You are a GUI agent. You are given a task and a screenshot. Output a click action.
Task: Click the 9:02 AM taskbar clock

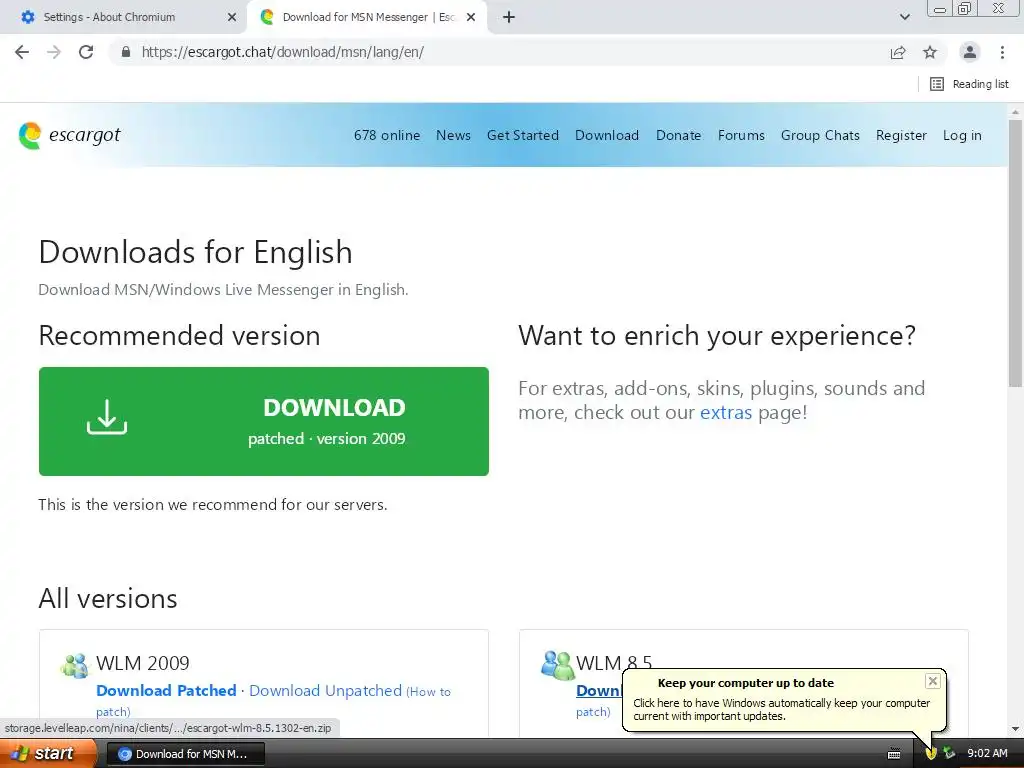click(x=987, y=754)
